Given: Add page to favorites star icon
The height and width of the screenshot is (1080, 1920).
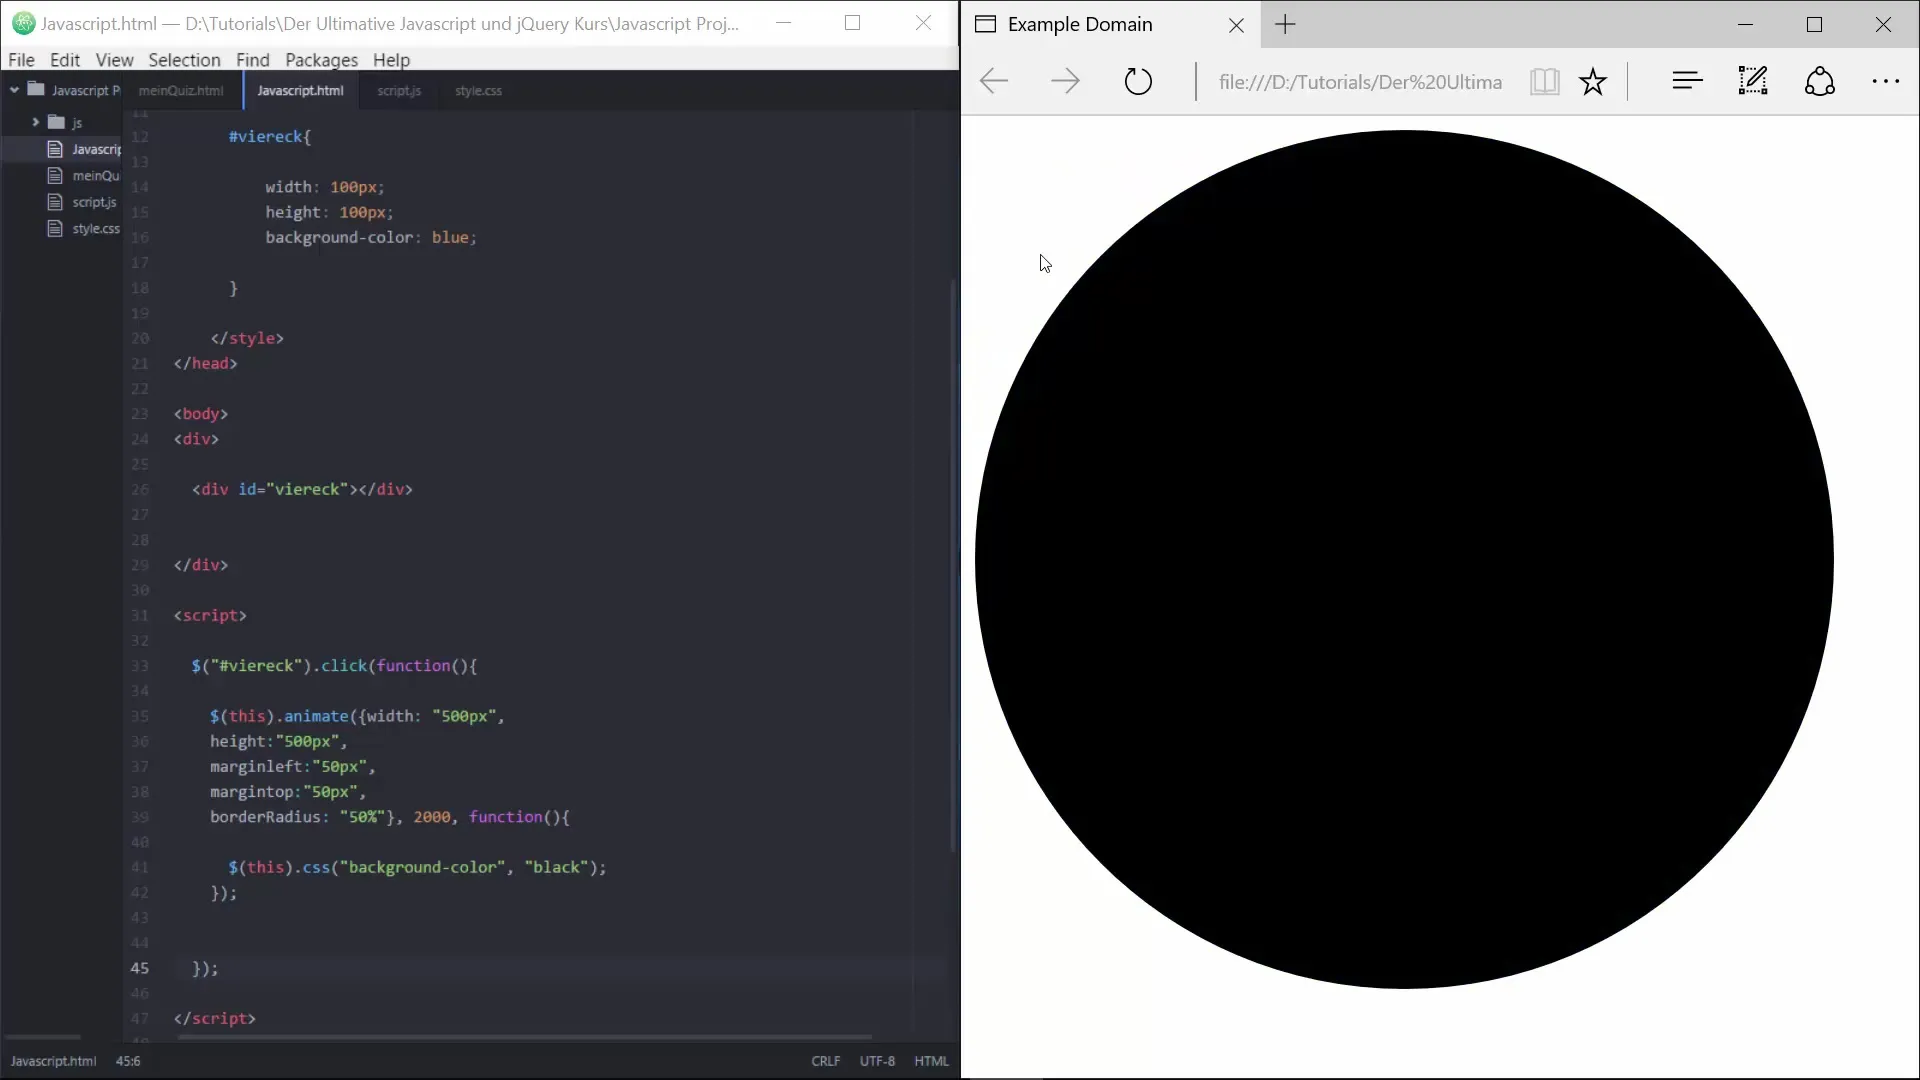Looking at the screenshot, I should 1593,81.
